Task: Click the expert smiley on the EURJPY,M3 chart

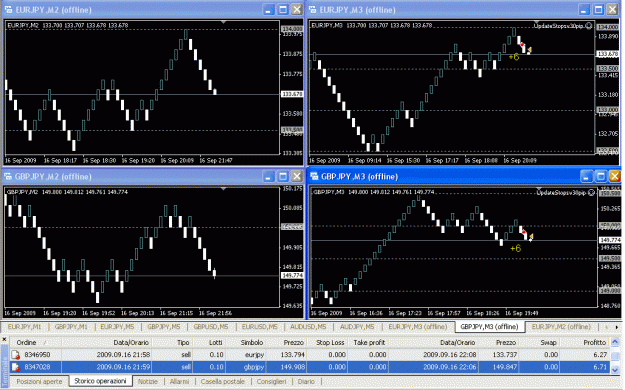Action: point(589,26)
